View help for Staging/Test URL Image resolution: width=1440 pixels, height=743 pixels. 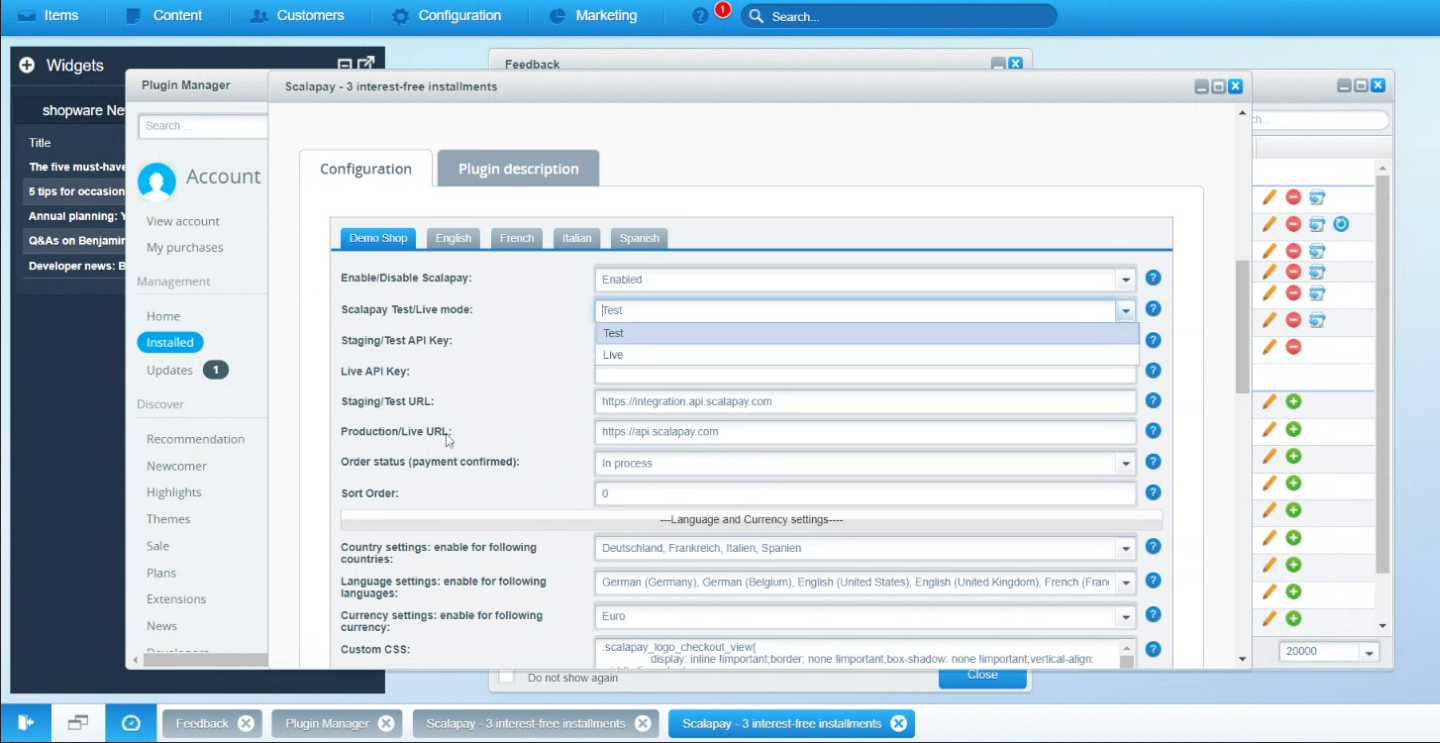(1153, 401)
